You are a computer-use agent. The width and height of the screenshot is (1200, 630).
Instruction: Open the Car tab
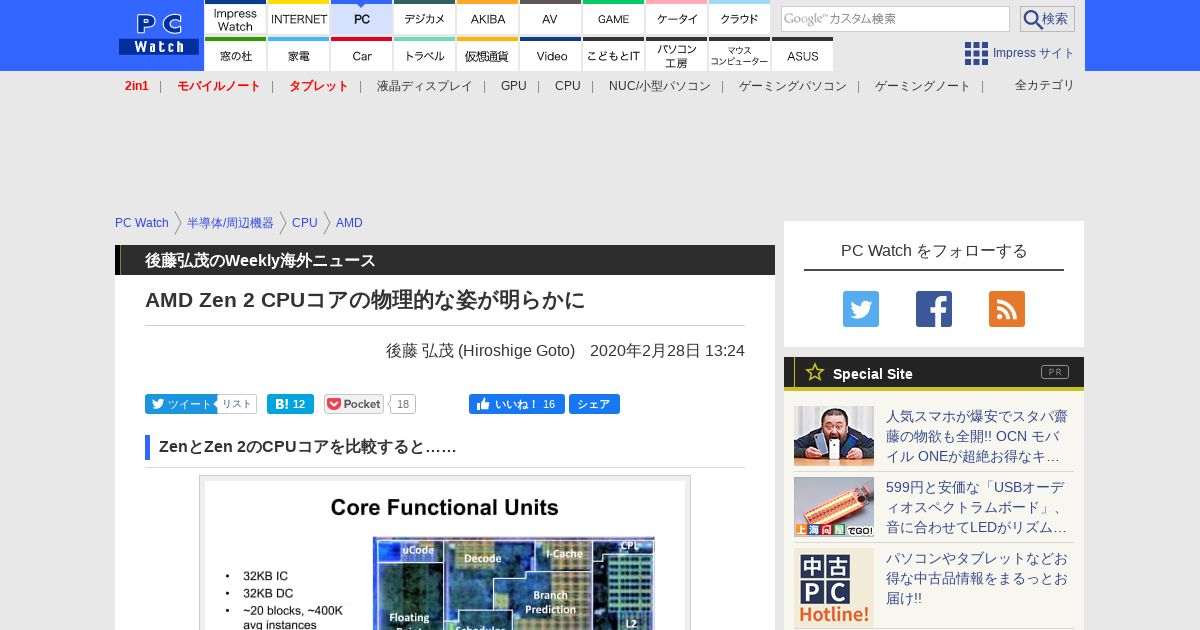click(362, 55)
